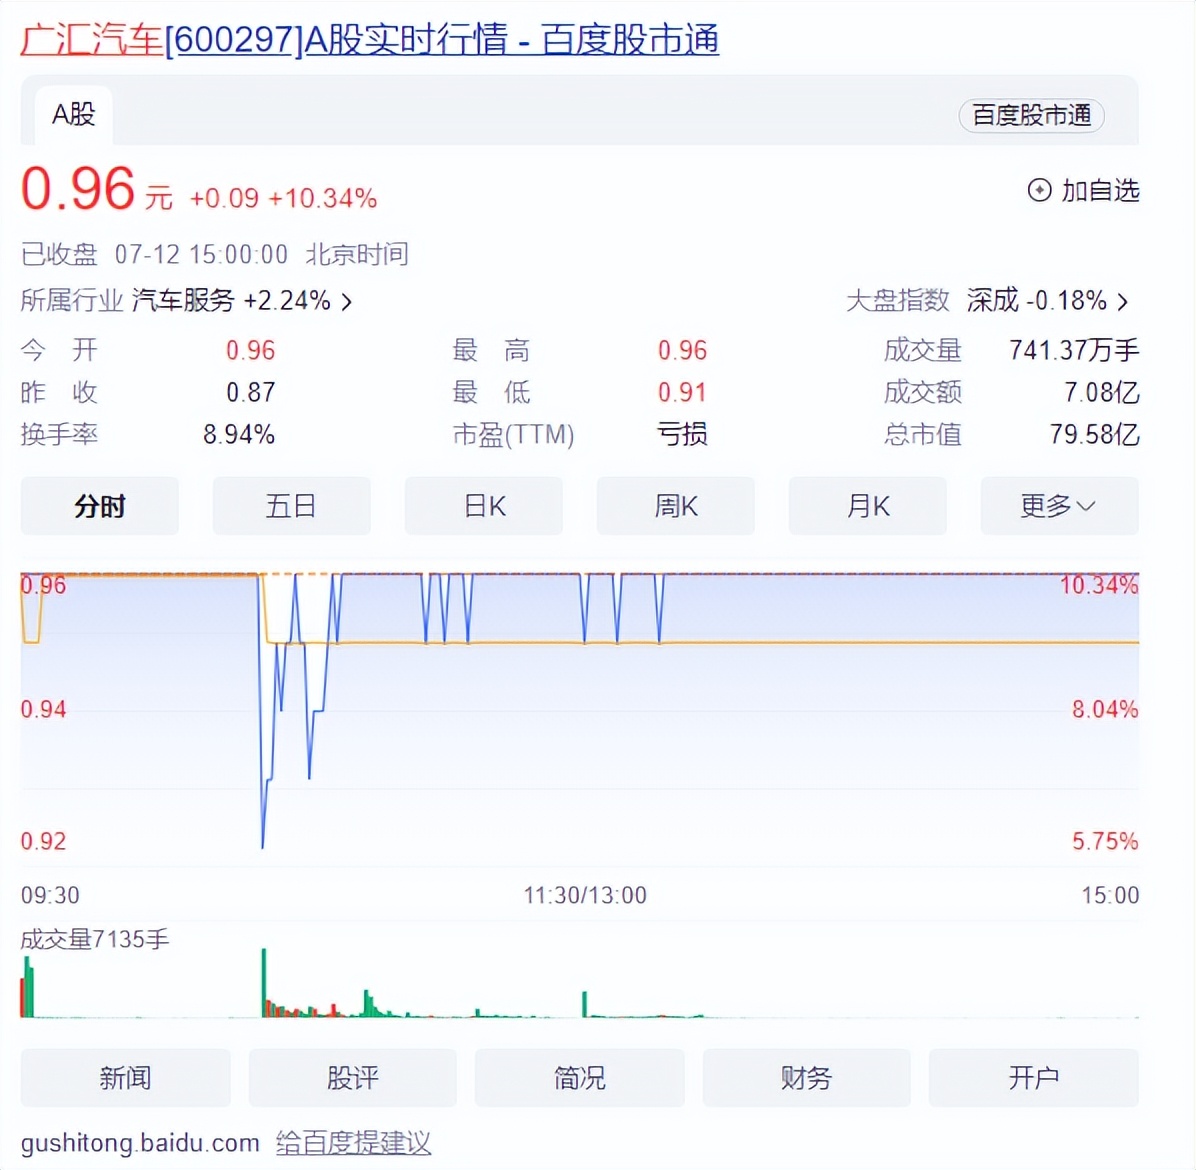Click the 百度股市通 badge button
This screenshot has height=1170, width=1196.
(x=1031, y=115)
